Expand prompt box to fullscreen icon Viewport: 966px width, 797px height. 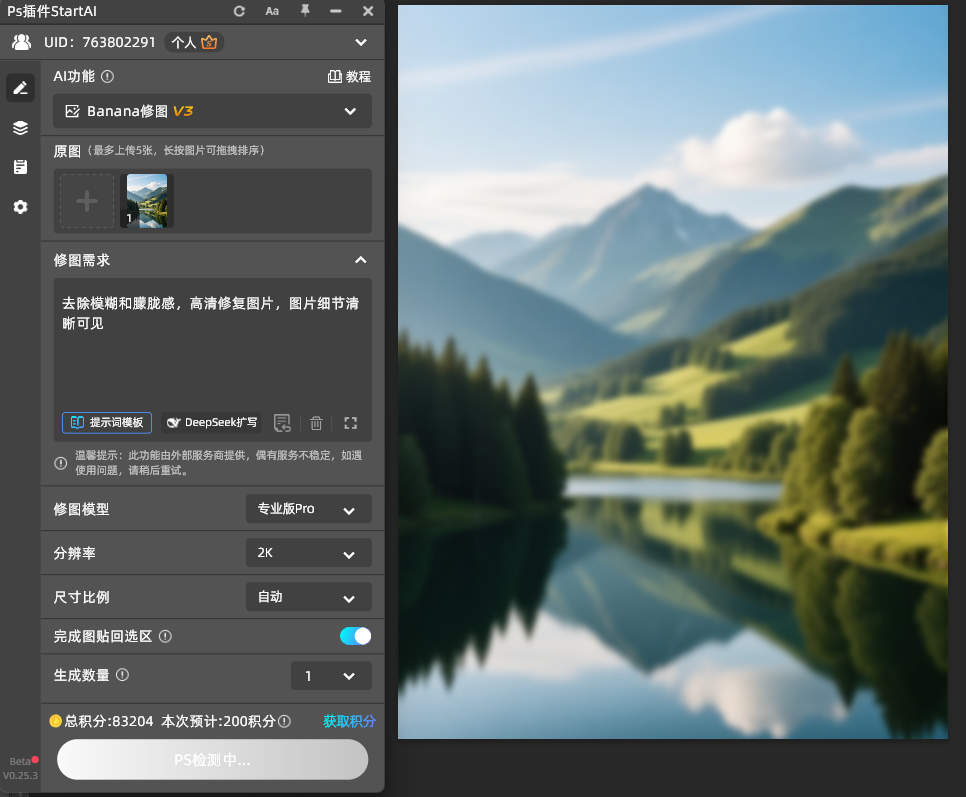351,423
